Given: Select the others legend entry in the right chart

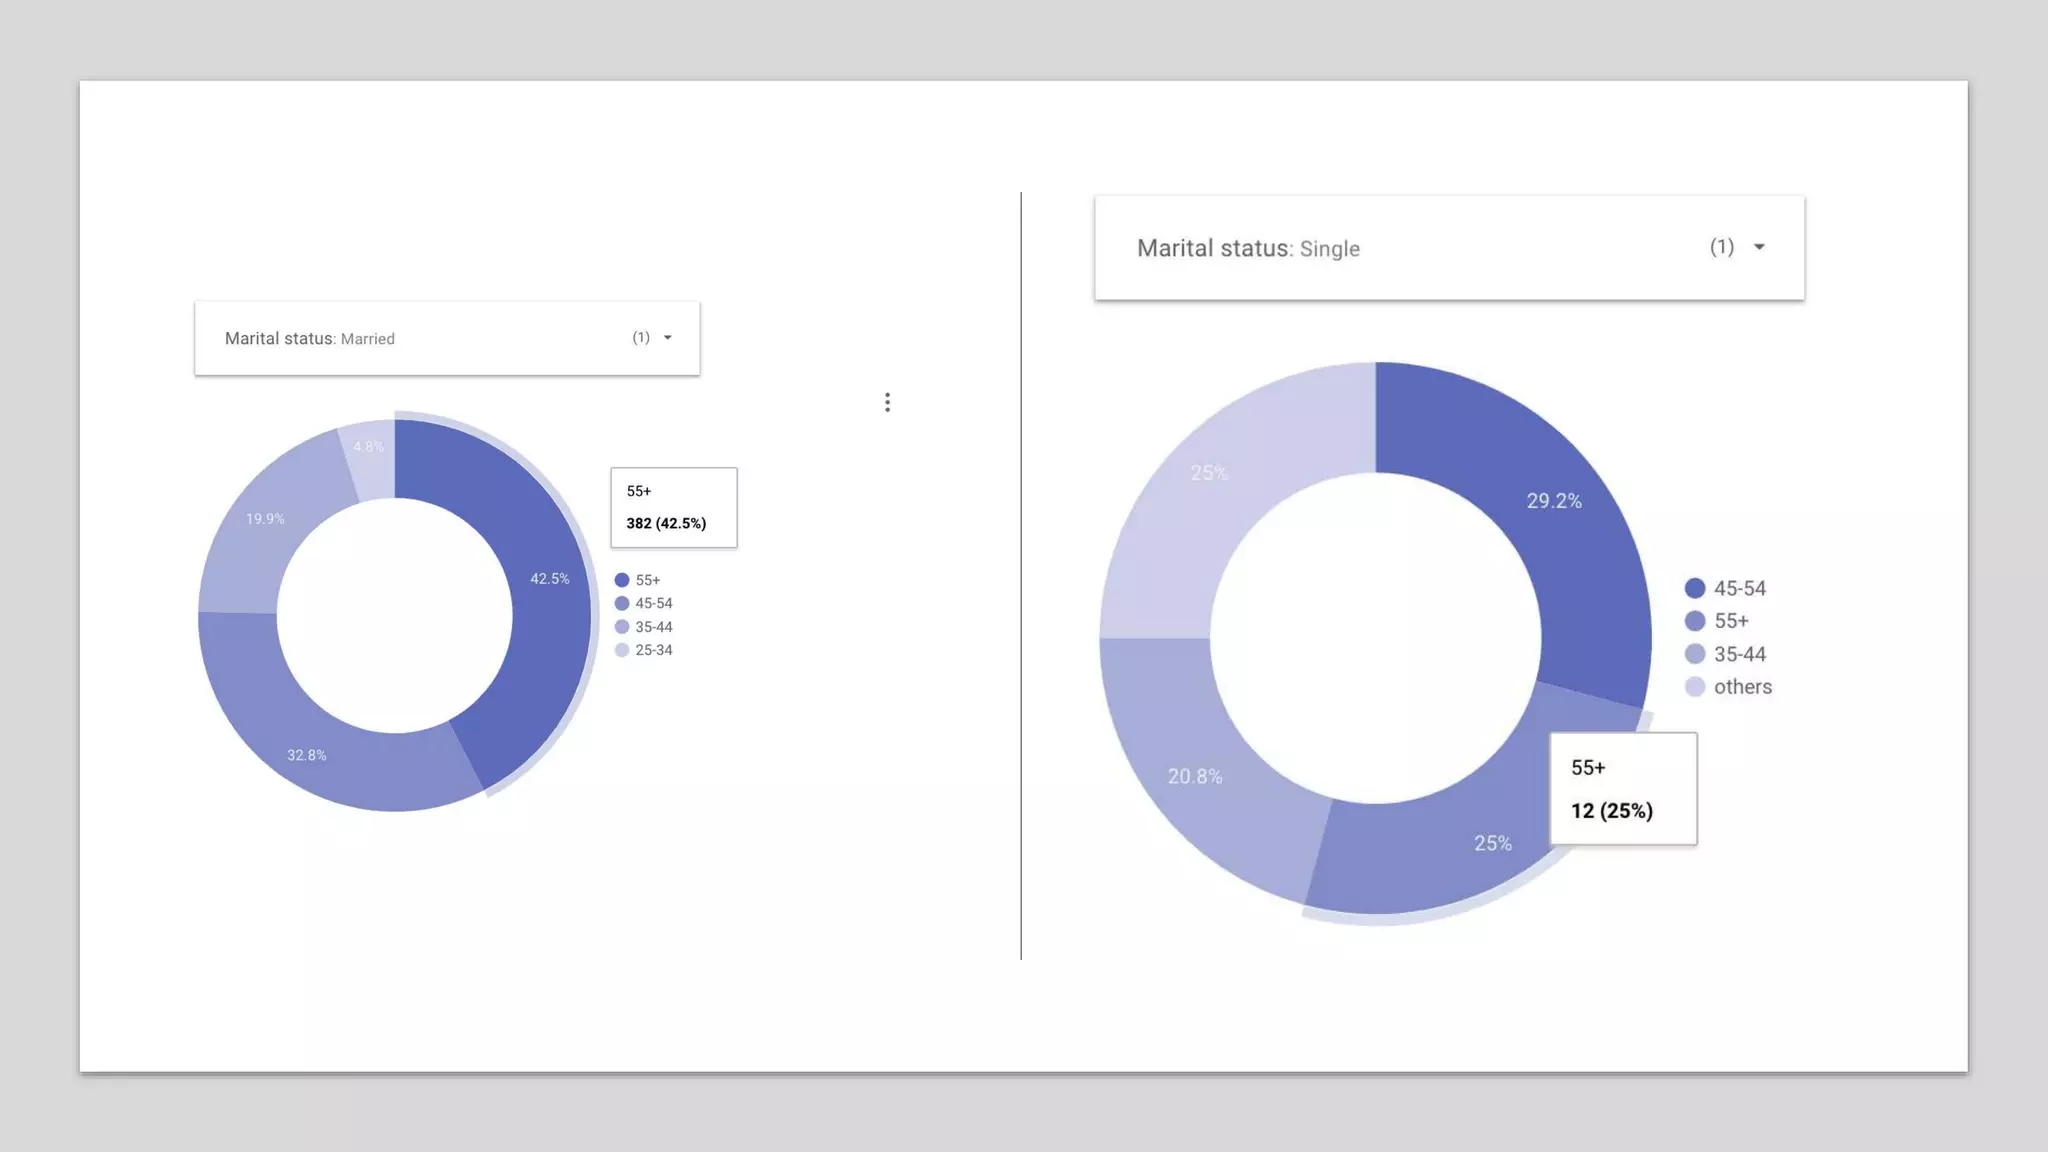Looking at the screenshot, I should 1742,687.
